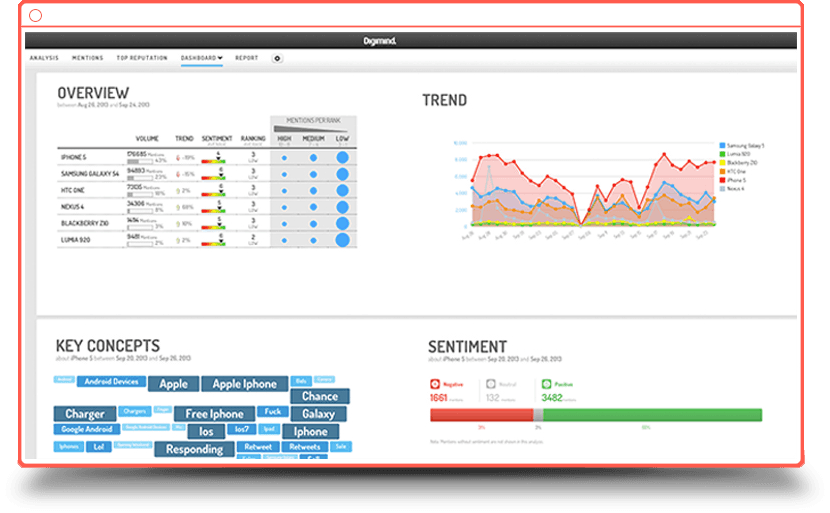This screenshot has width=830, height=513.
Task: Click red negative segment of sentiment bar
Action: click(482, 415)
